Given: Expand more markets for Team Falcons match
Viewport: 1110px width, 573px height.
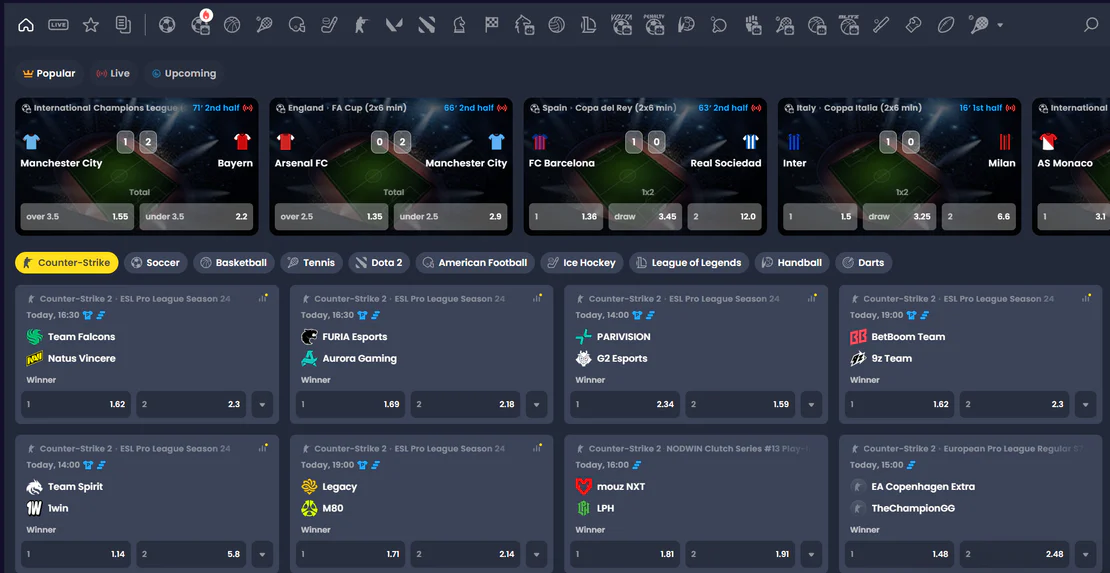Looking at the screenshot, I should (262, 404).
